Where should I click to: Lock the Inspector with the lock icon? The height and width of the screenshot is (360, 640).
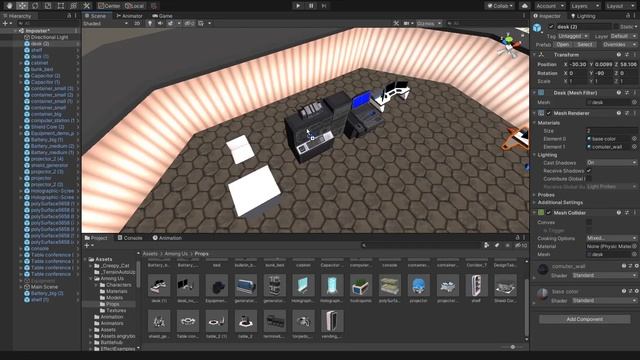pos(628,16)
